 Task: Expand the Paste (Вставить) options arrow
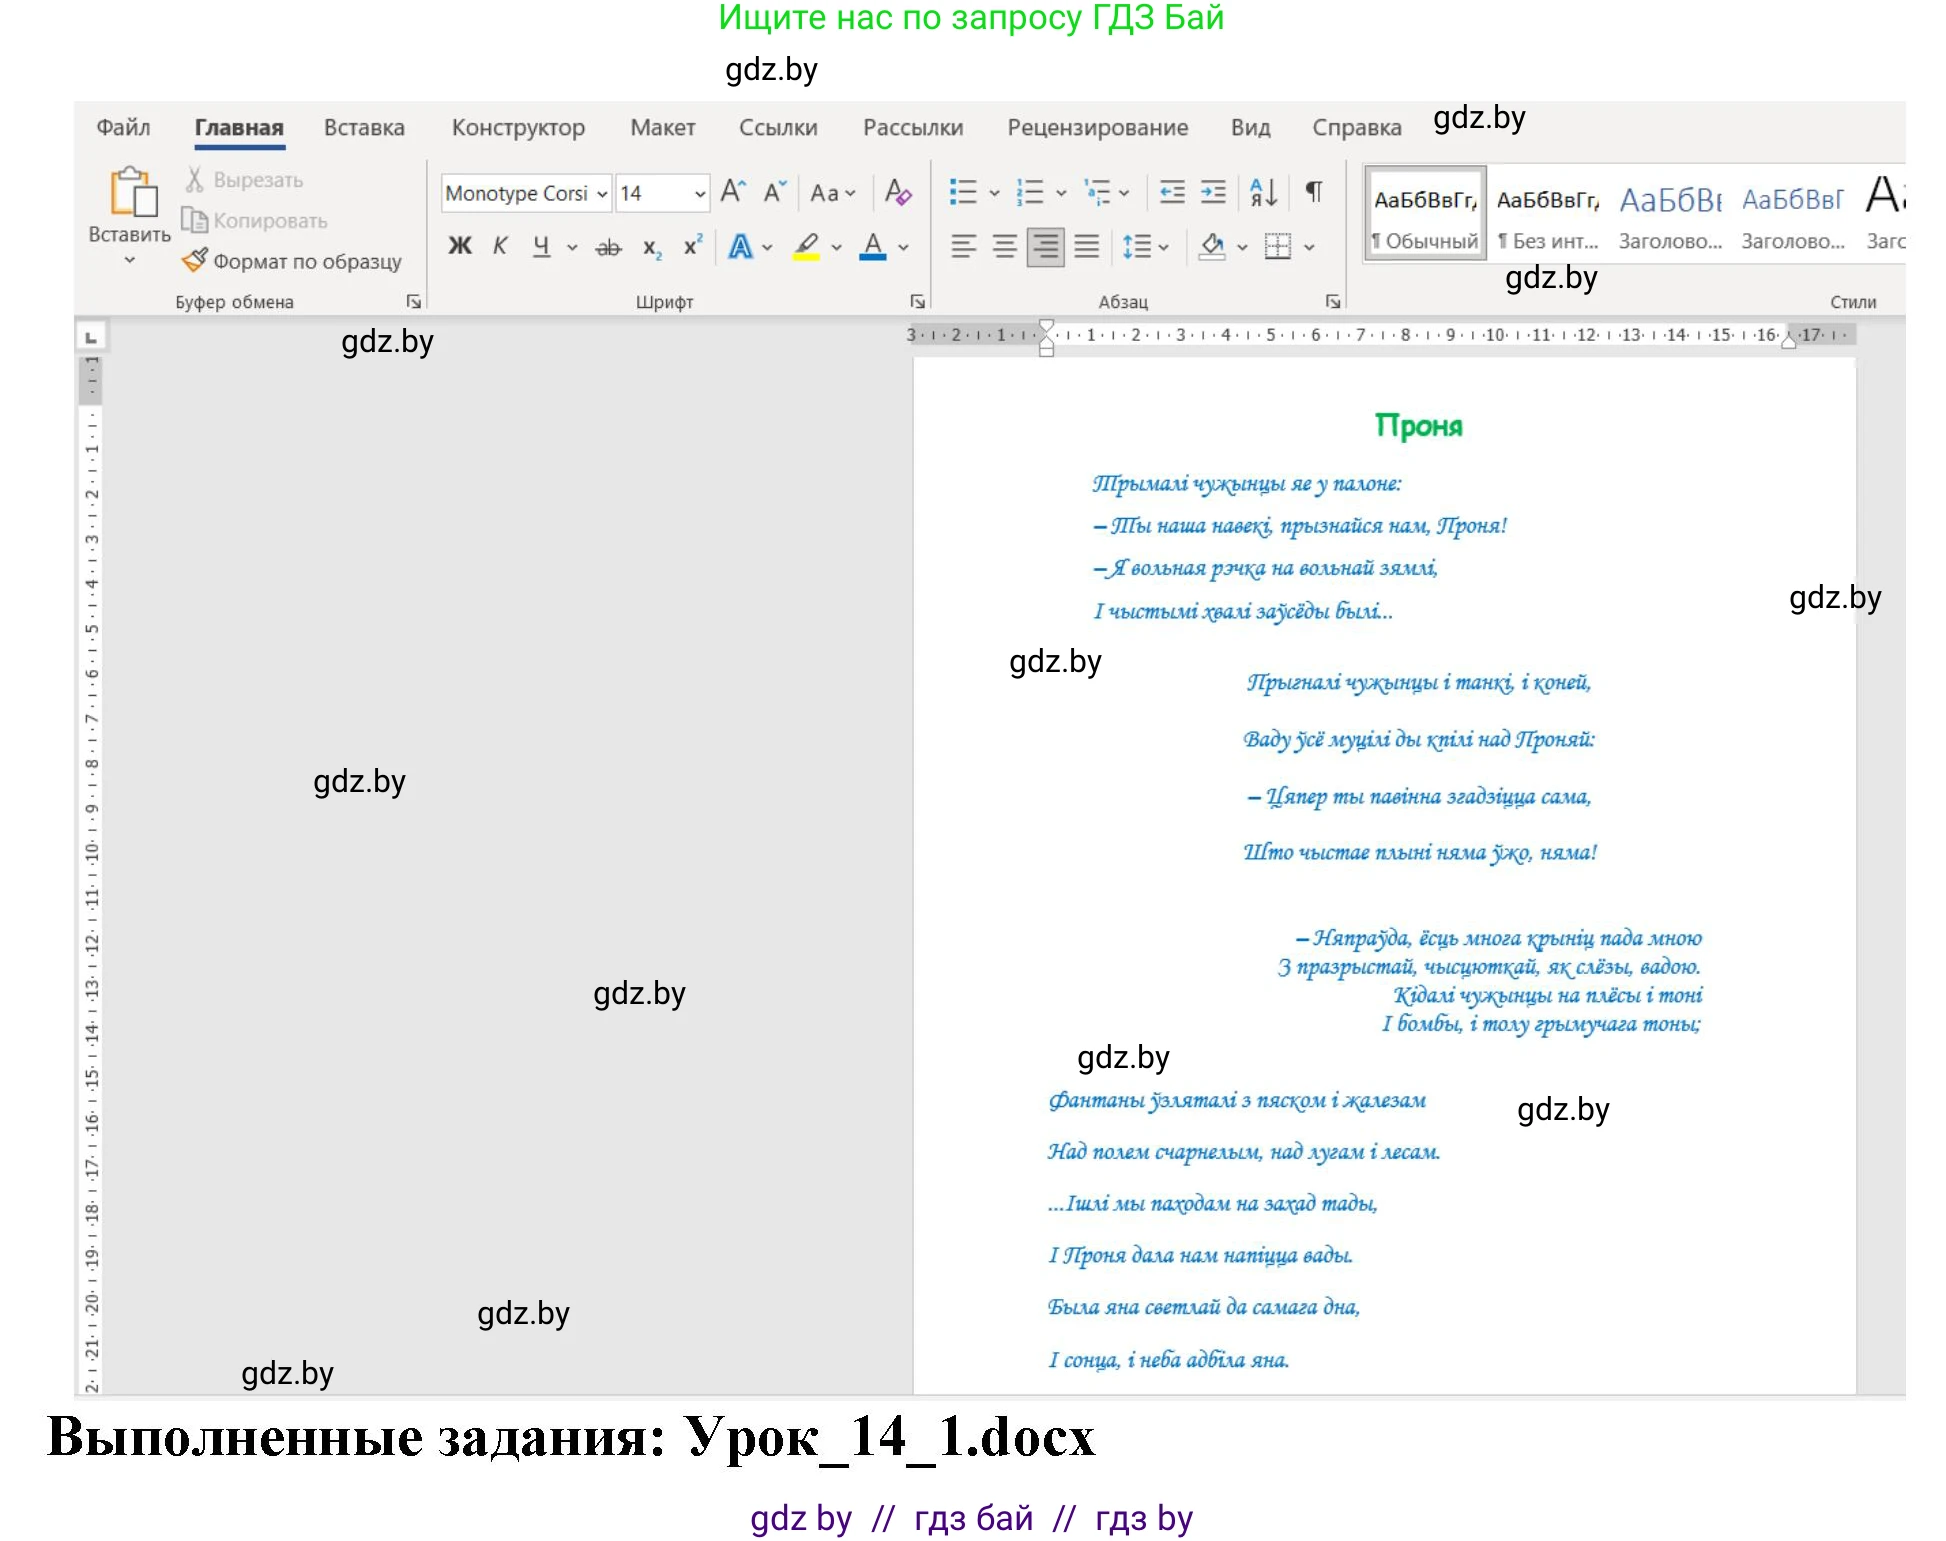[129, 261]
